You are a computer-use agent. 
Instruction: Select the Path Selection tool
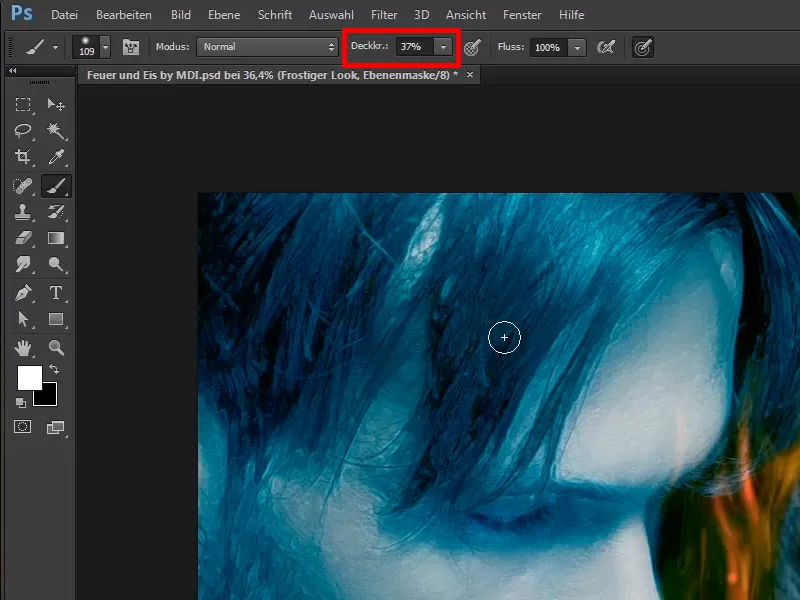22,319
